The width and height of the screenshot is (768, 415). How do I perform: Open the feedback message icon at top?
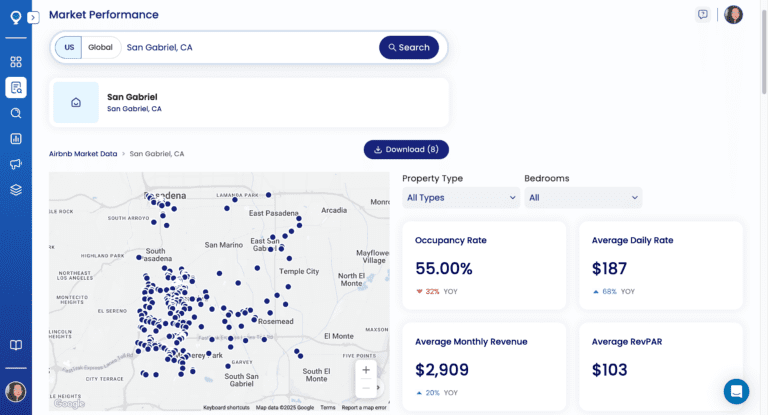pos(703,14)
